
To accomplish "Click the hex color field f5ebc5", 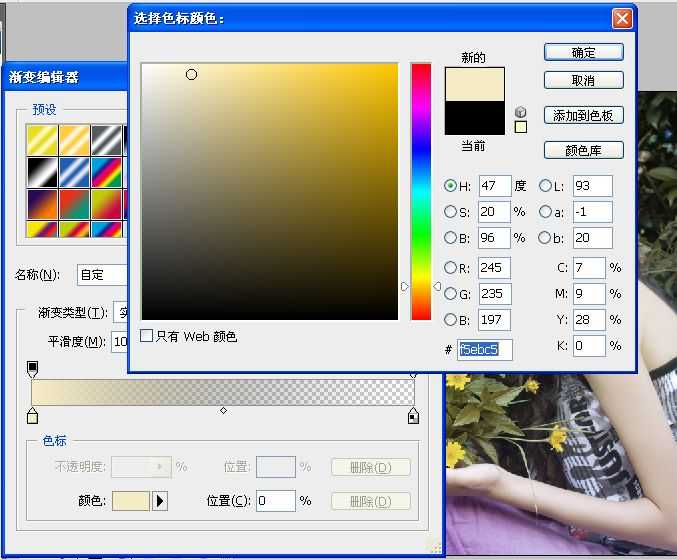I will click(485, 349).
